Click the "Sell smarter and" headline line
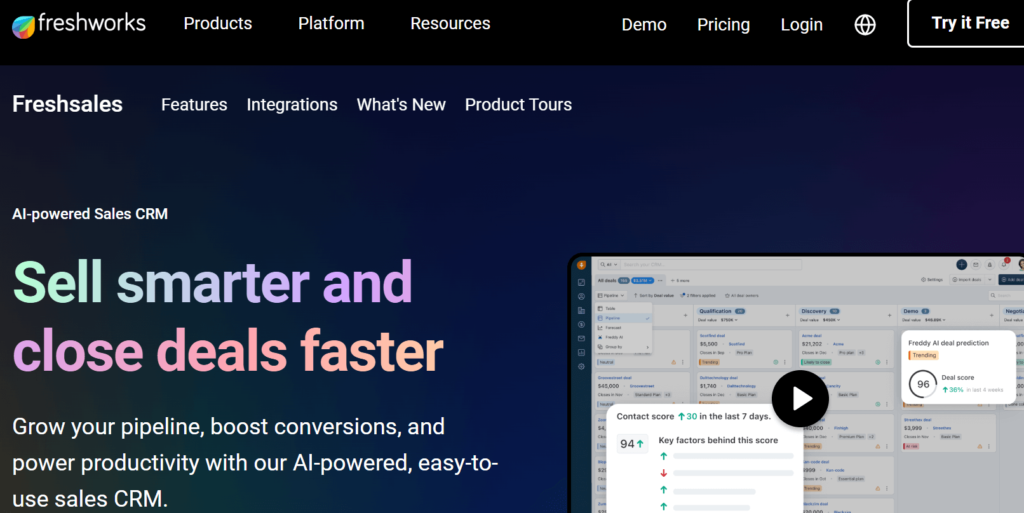 pos(212,282)
